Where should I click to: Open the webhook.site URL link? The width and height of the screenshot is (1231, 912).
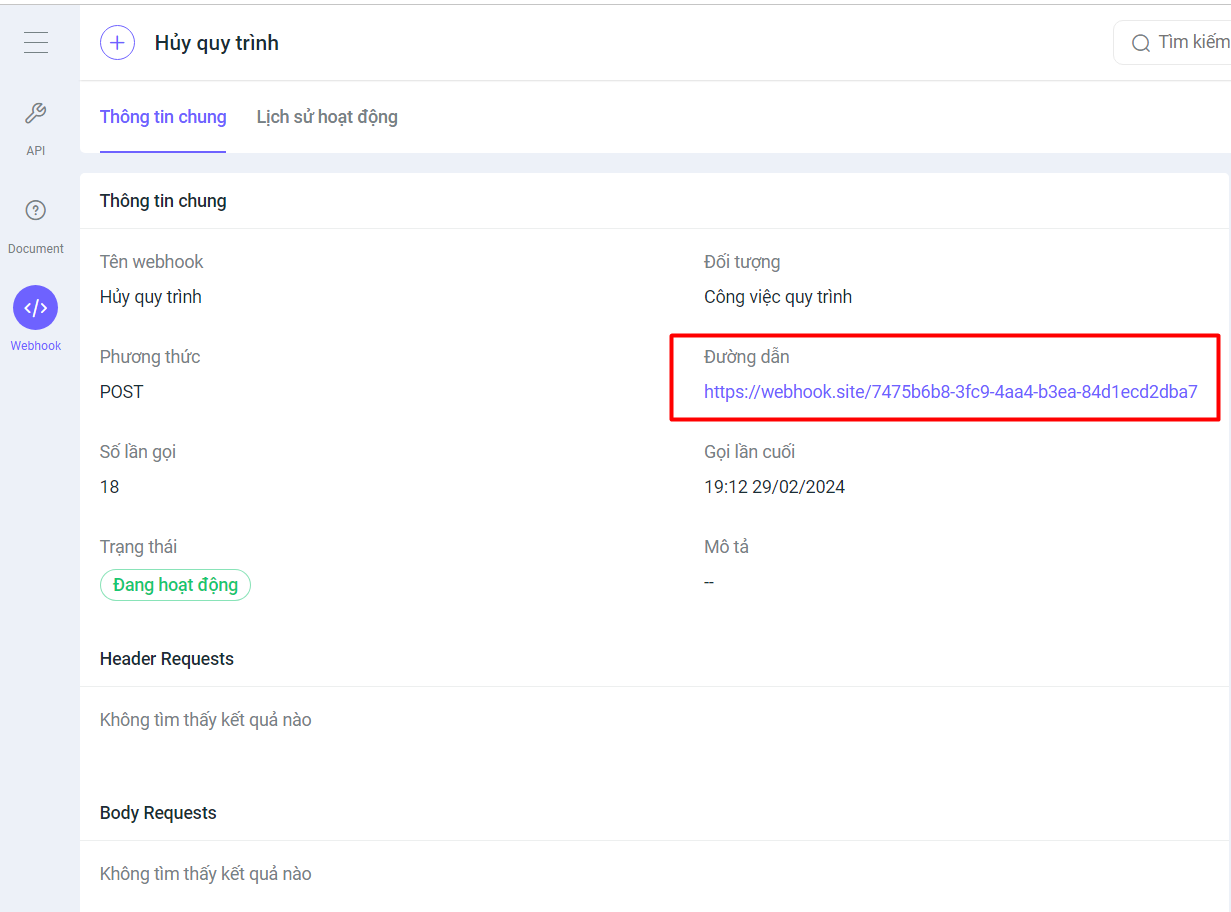point(950,392)
